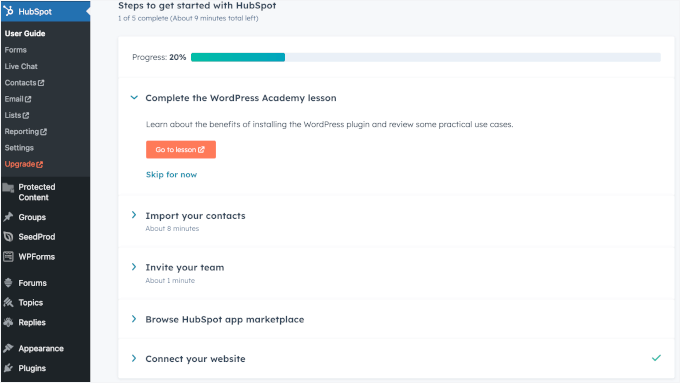Click external-link icon next to Contacts
Screen dimensions: 680x383
tap(41, 83)
